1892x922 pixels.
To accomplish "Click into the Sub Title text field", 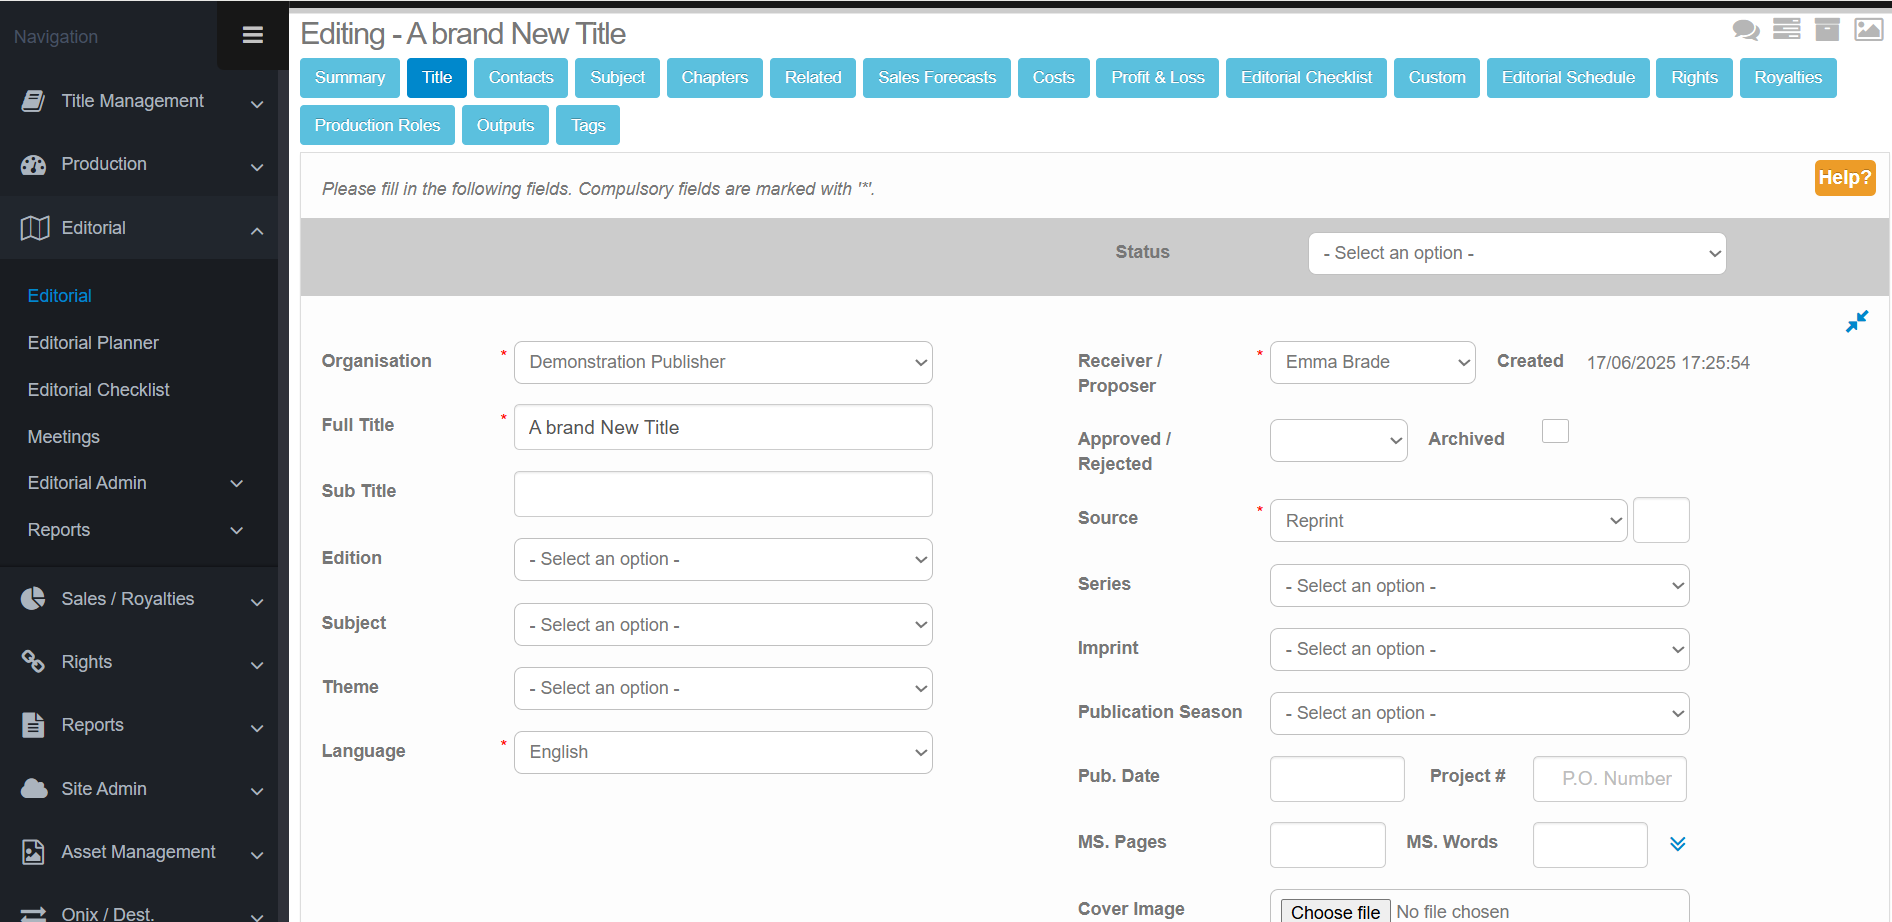I will tap(722, 494).
